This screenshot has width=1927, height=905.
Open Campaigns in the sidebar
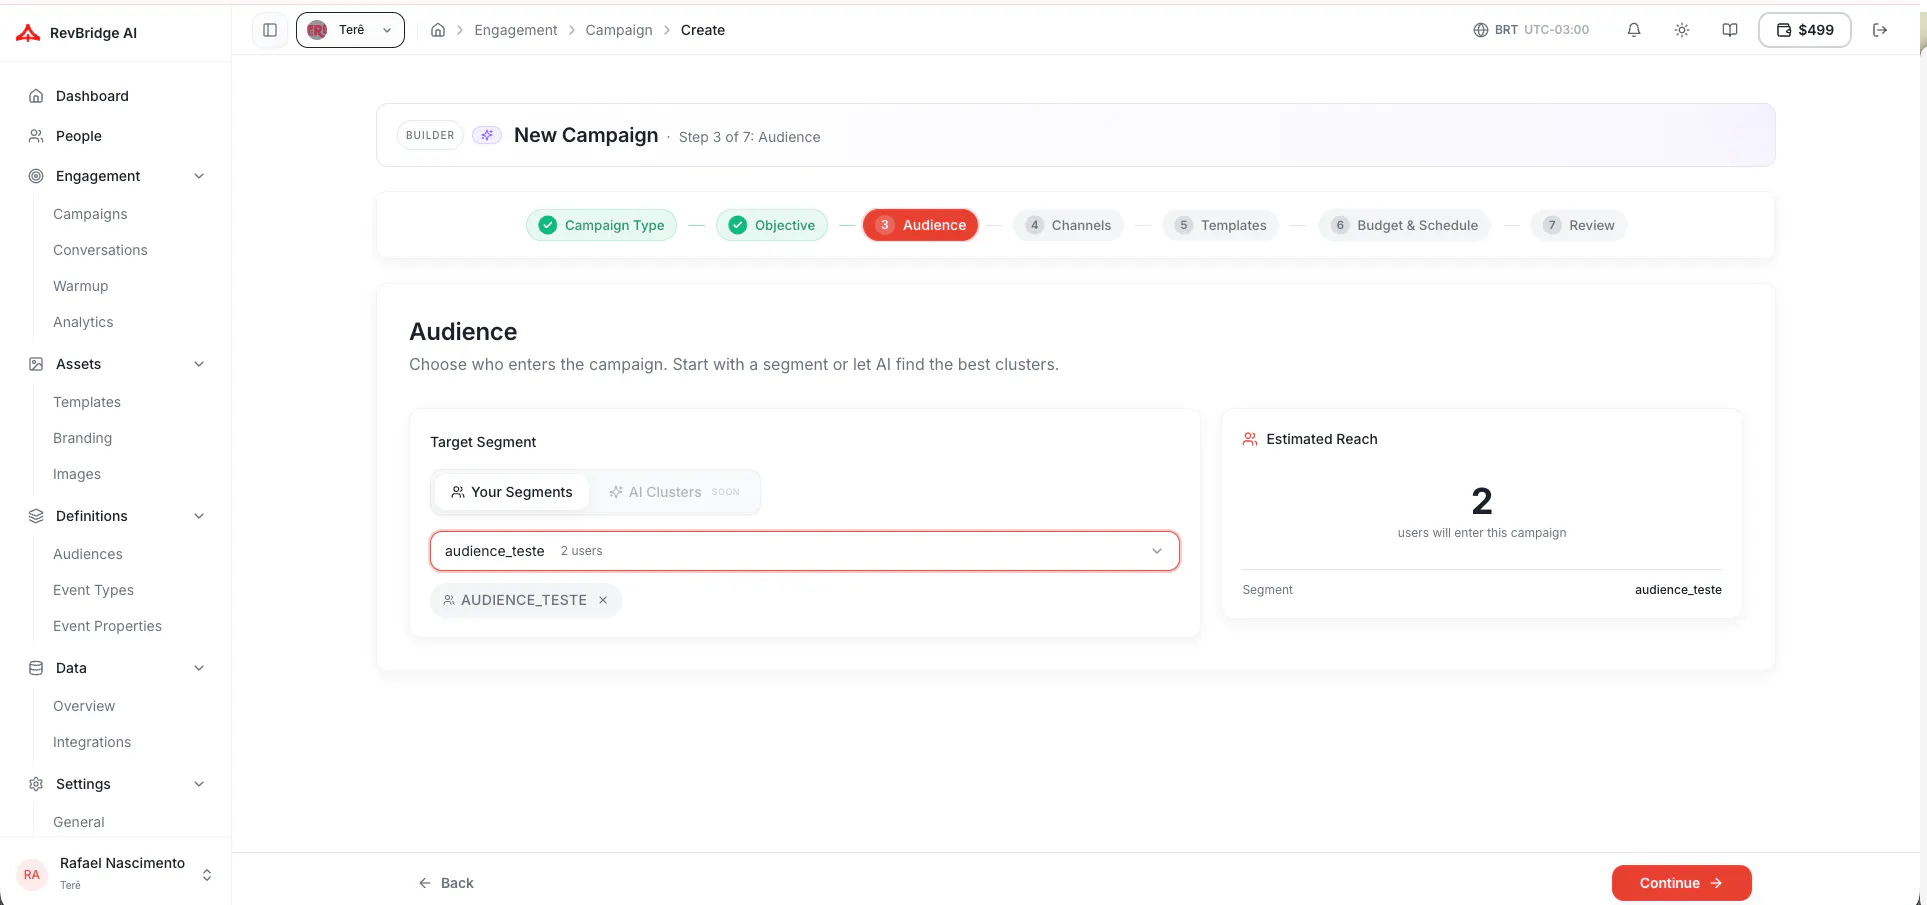(90, 214)
